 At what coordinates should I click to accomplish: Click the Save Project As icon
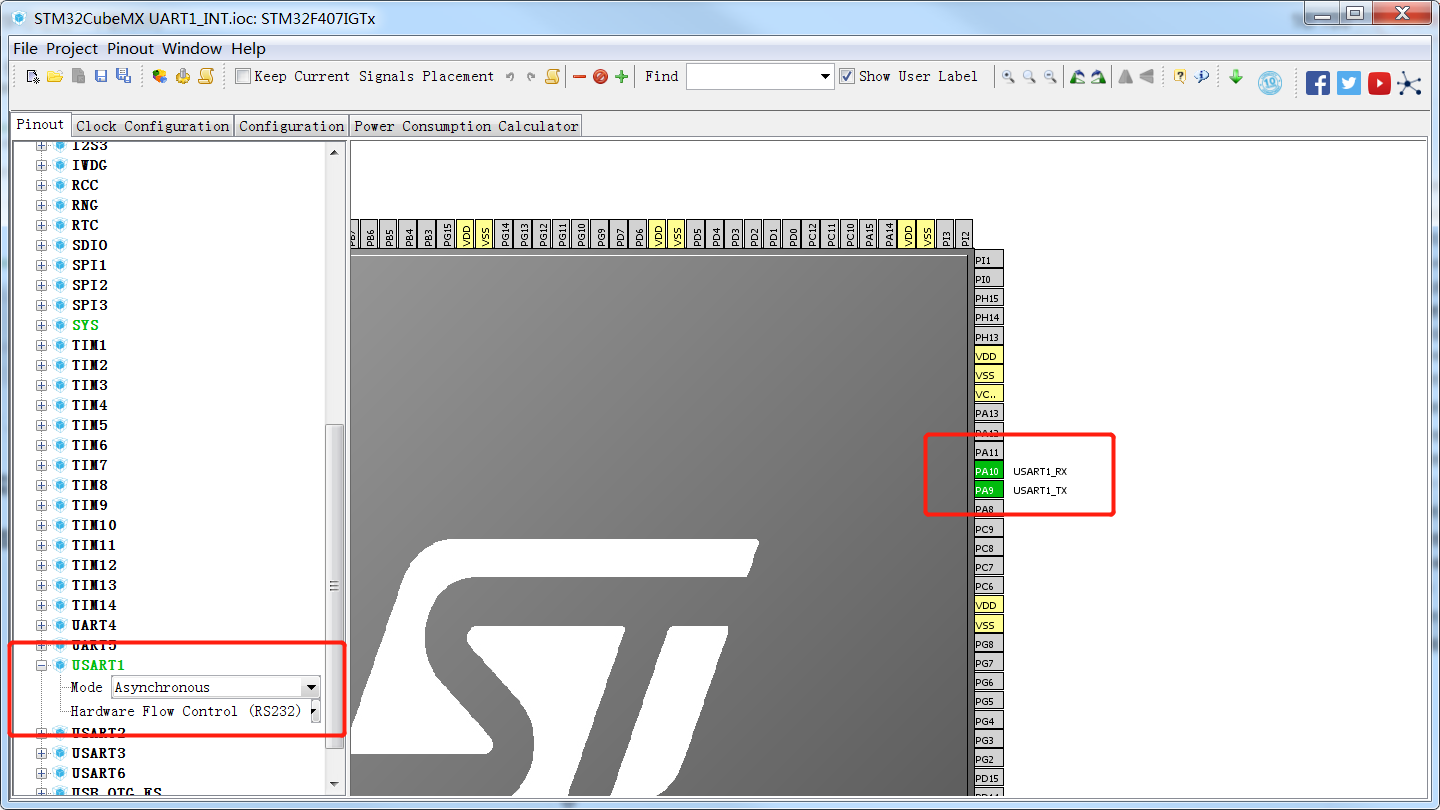123,76
